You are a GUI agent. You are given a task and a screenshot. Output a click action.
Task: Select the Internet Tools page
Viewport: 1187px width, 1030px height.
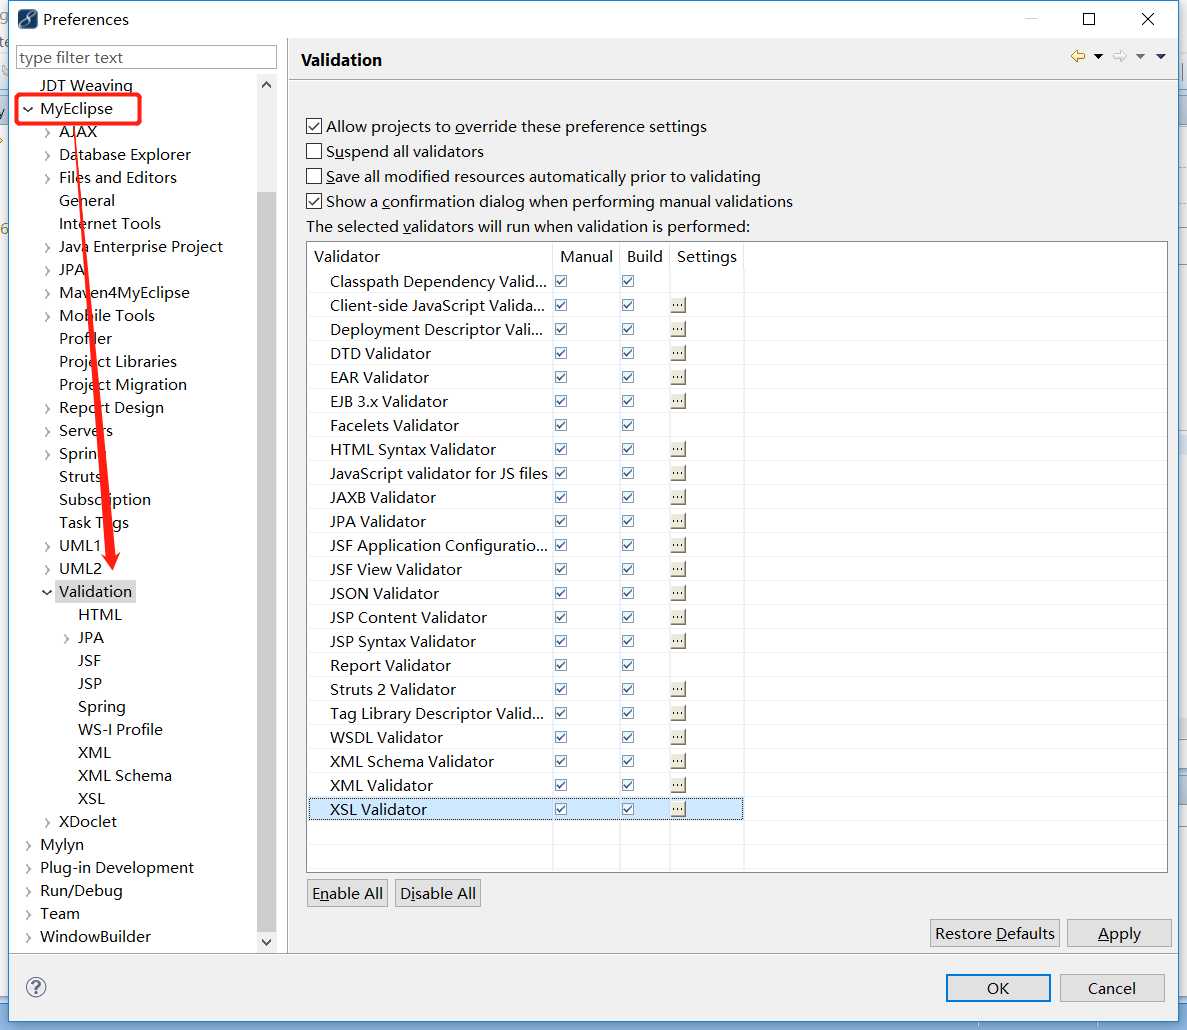pyautogui.click(x=110, y=223)
